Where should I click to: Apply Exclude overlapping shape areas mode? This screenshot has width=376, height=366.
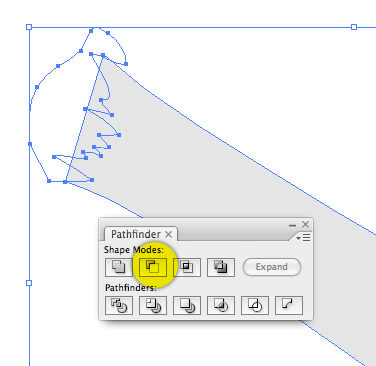pos(221,267)
